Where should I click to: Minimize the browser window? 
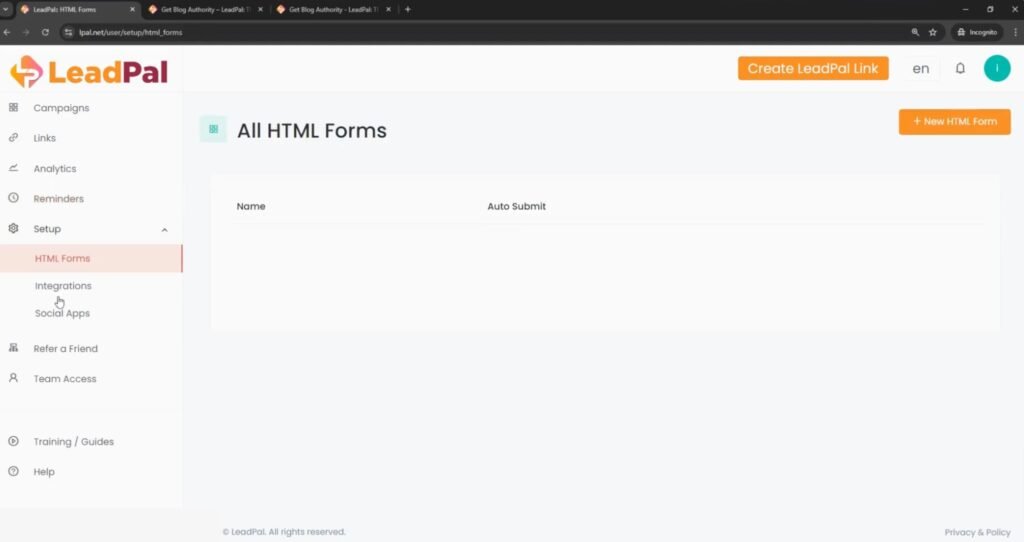[x=965, y=9]
